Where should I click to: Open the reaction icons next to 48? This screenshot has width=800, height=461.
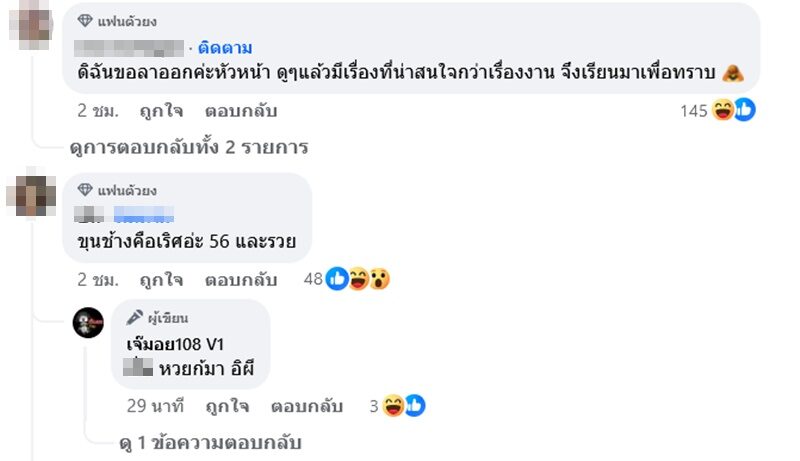tap(358, 279)
